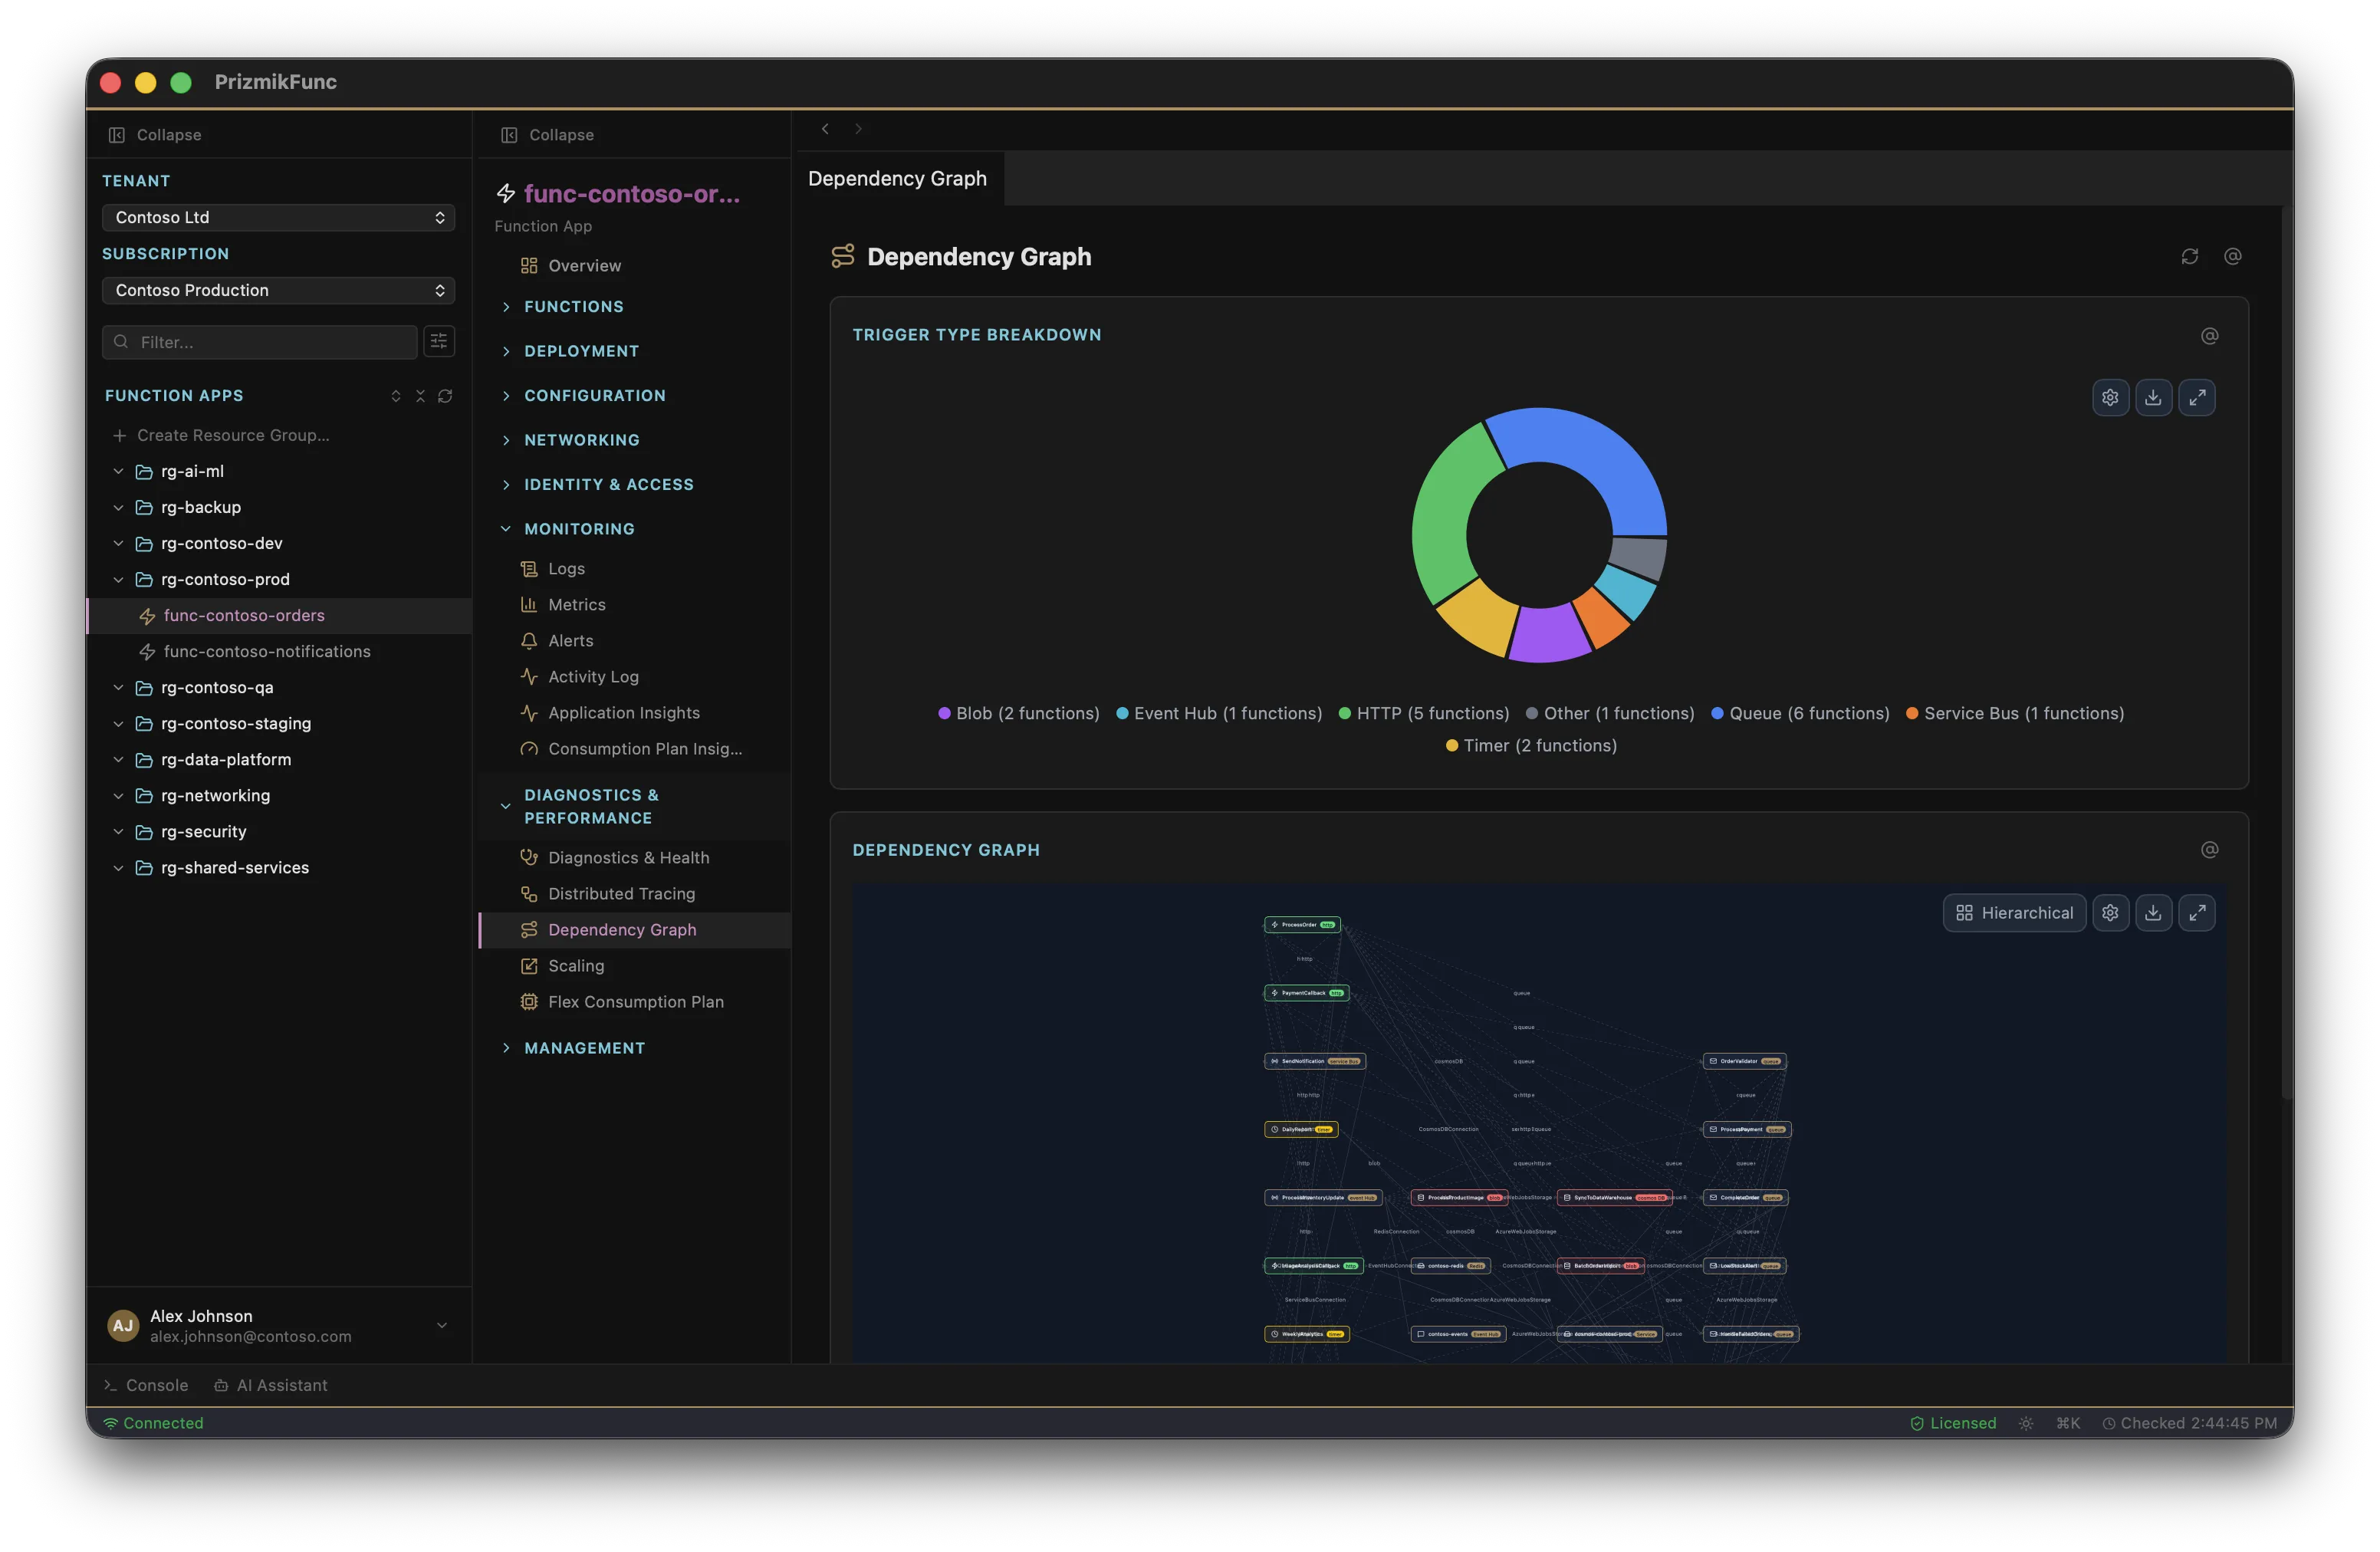This screenshot has height=1552, width=2380.
Task: Expand the Alex Johnson account menu
Action: click(x=441, y=1325)
